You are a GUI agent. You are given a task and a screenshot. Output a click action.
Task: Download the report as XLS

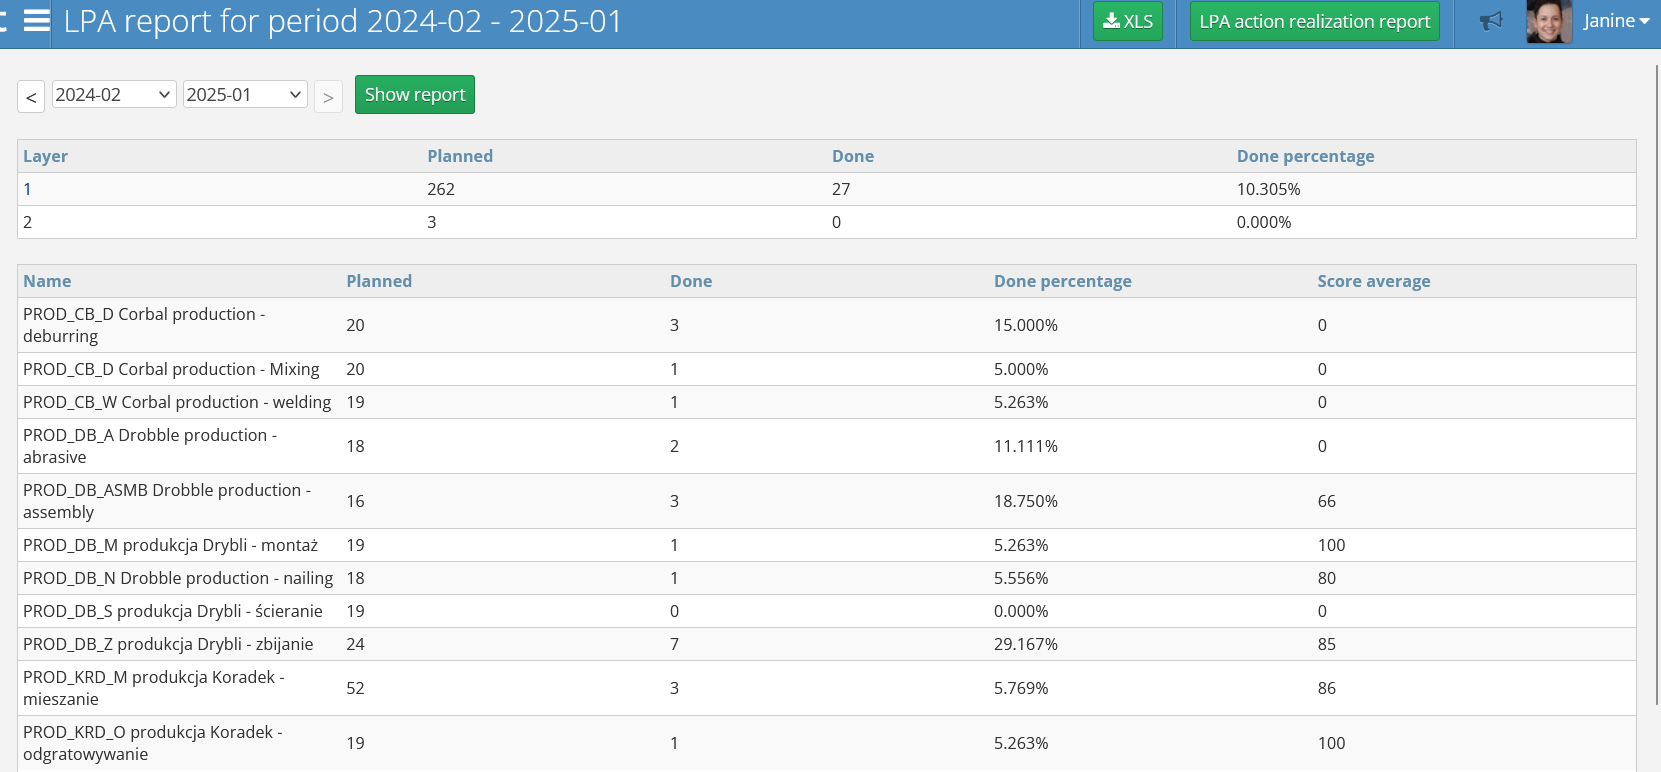pyautogui.click(x=1127, y=21)
